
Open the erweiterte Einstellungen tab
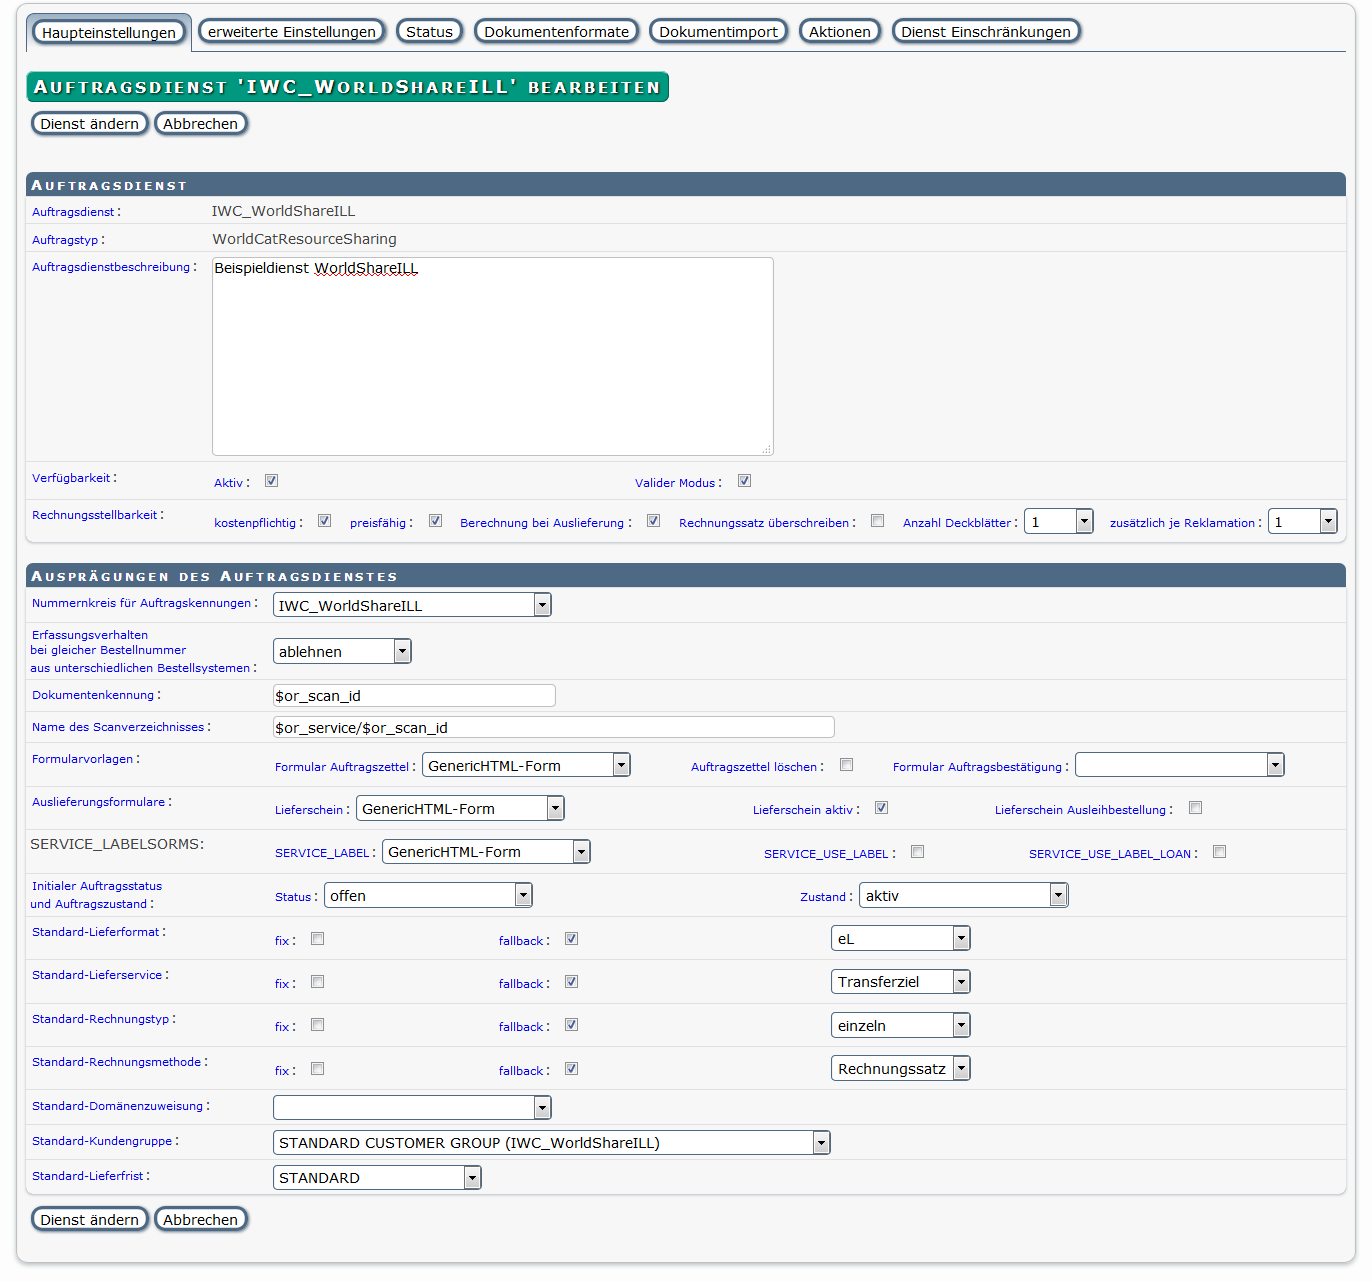click(292, 31)
